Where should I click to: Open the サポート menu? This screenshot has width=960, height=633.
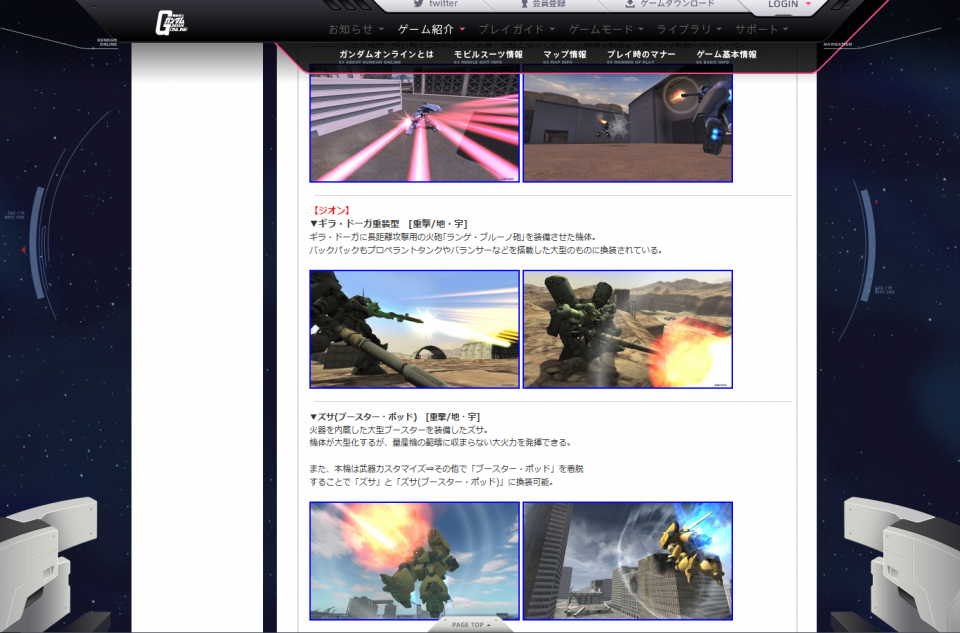pyautogui.click(x=762, y=29)
